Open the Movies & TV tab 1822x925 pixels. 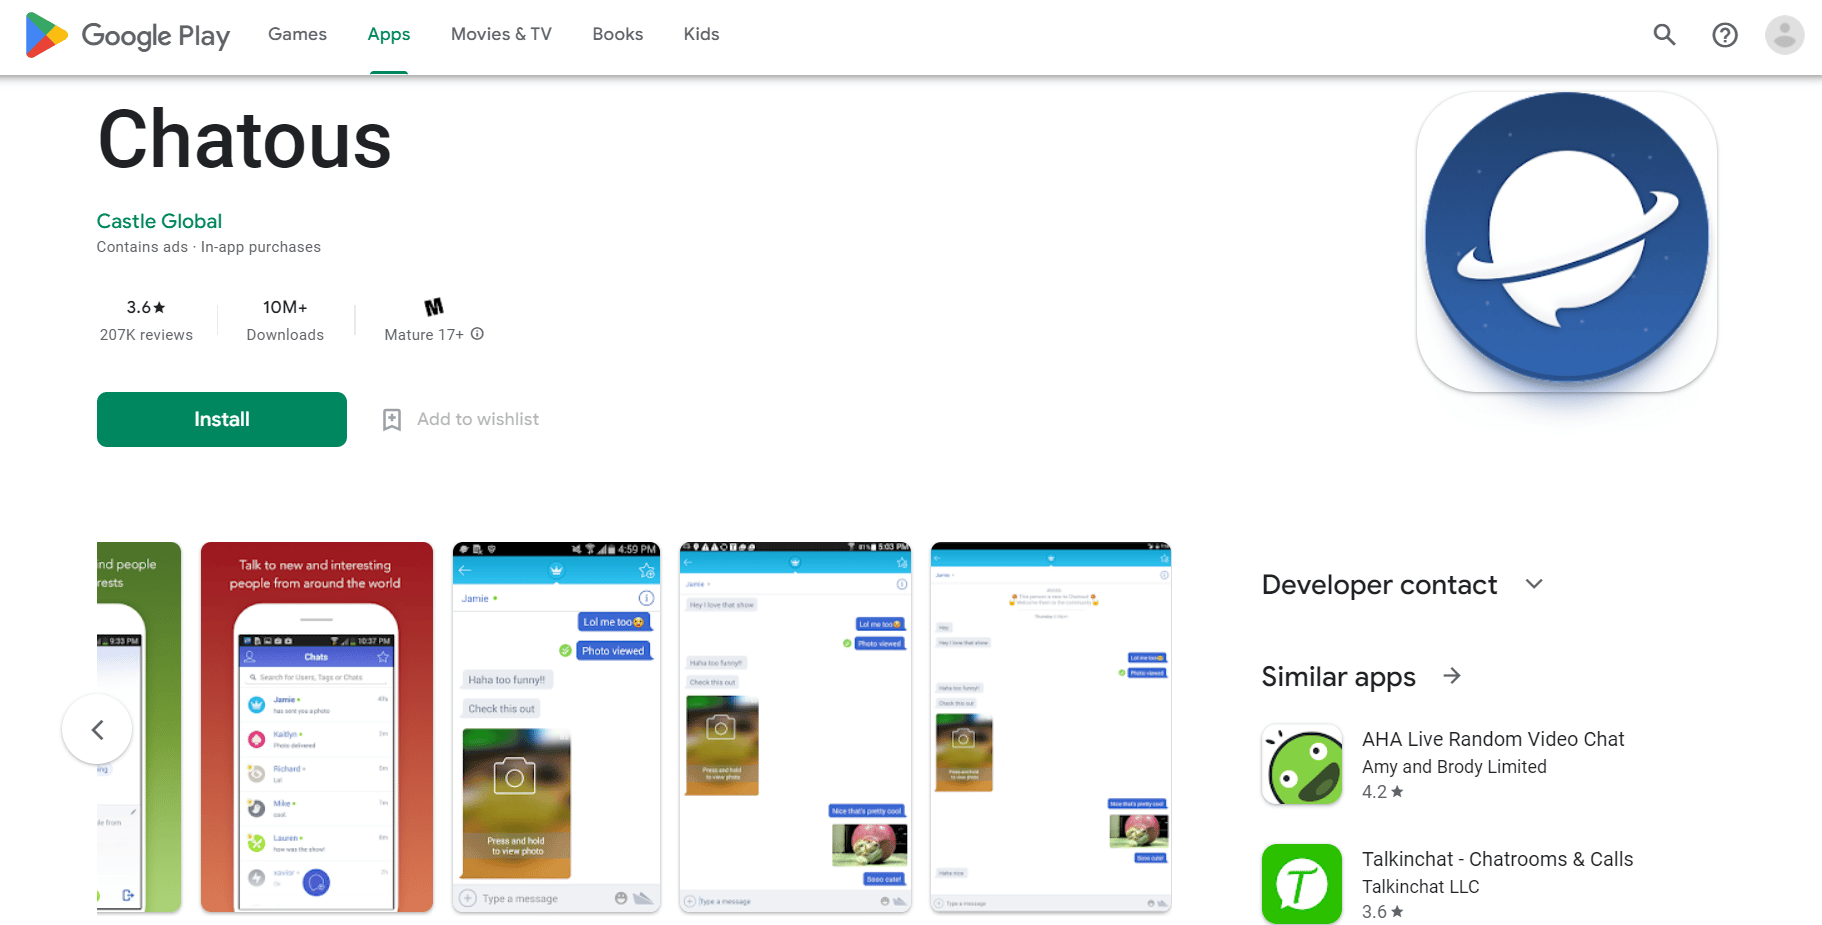501,34
